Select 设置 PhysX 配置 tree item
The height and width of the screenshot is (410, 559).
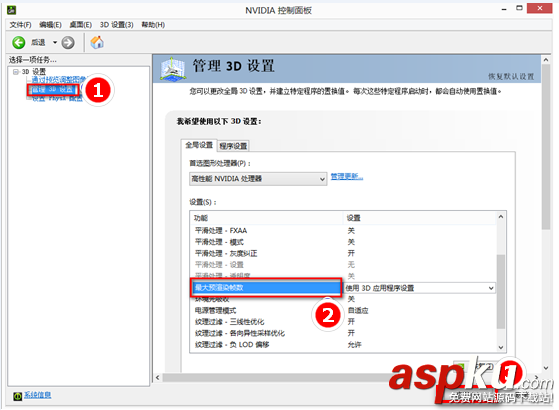coord(57,99)
